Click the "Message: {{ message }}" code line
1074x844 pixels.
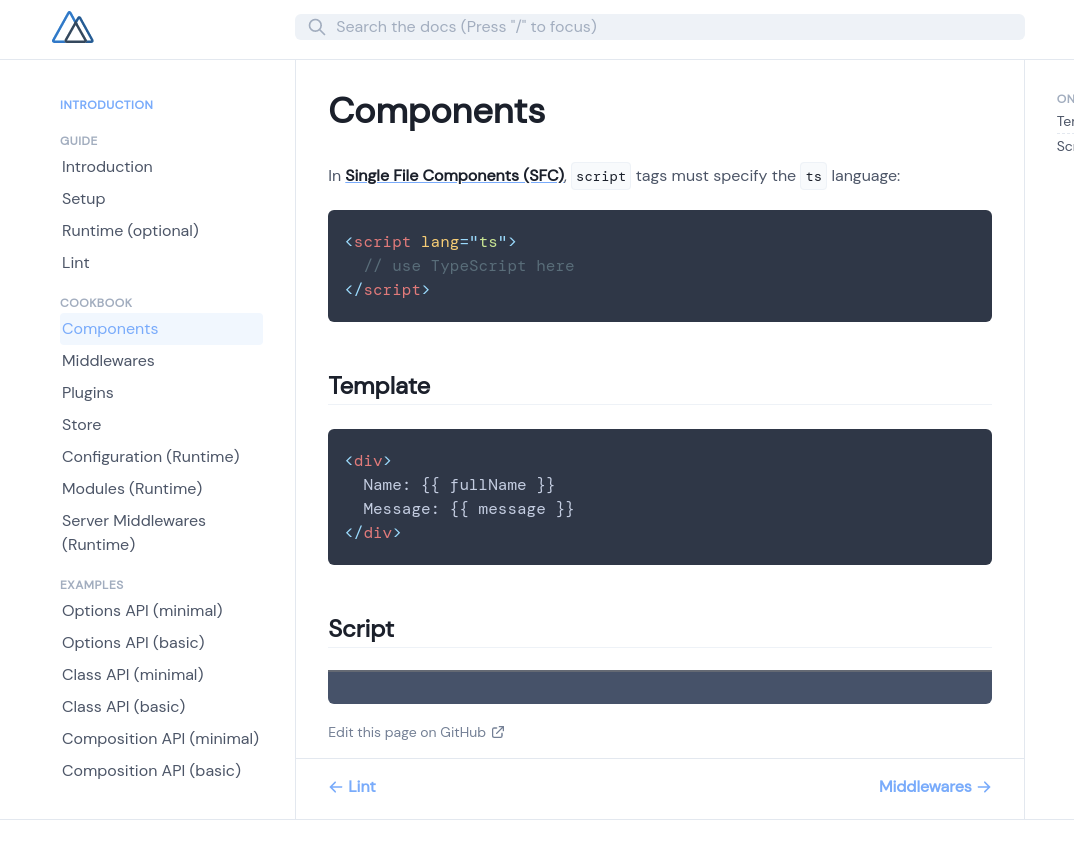click(x=469, y=509)
